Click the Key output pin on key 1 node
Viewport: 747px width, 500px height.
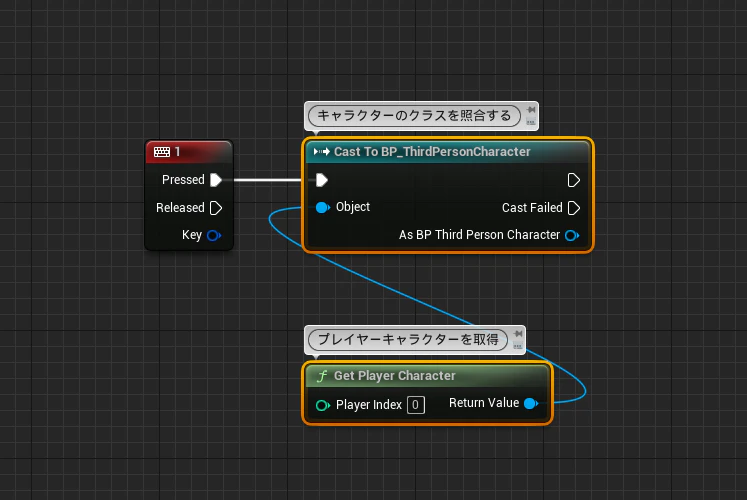point(214,235)
